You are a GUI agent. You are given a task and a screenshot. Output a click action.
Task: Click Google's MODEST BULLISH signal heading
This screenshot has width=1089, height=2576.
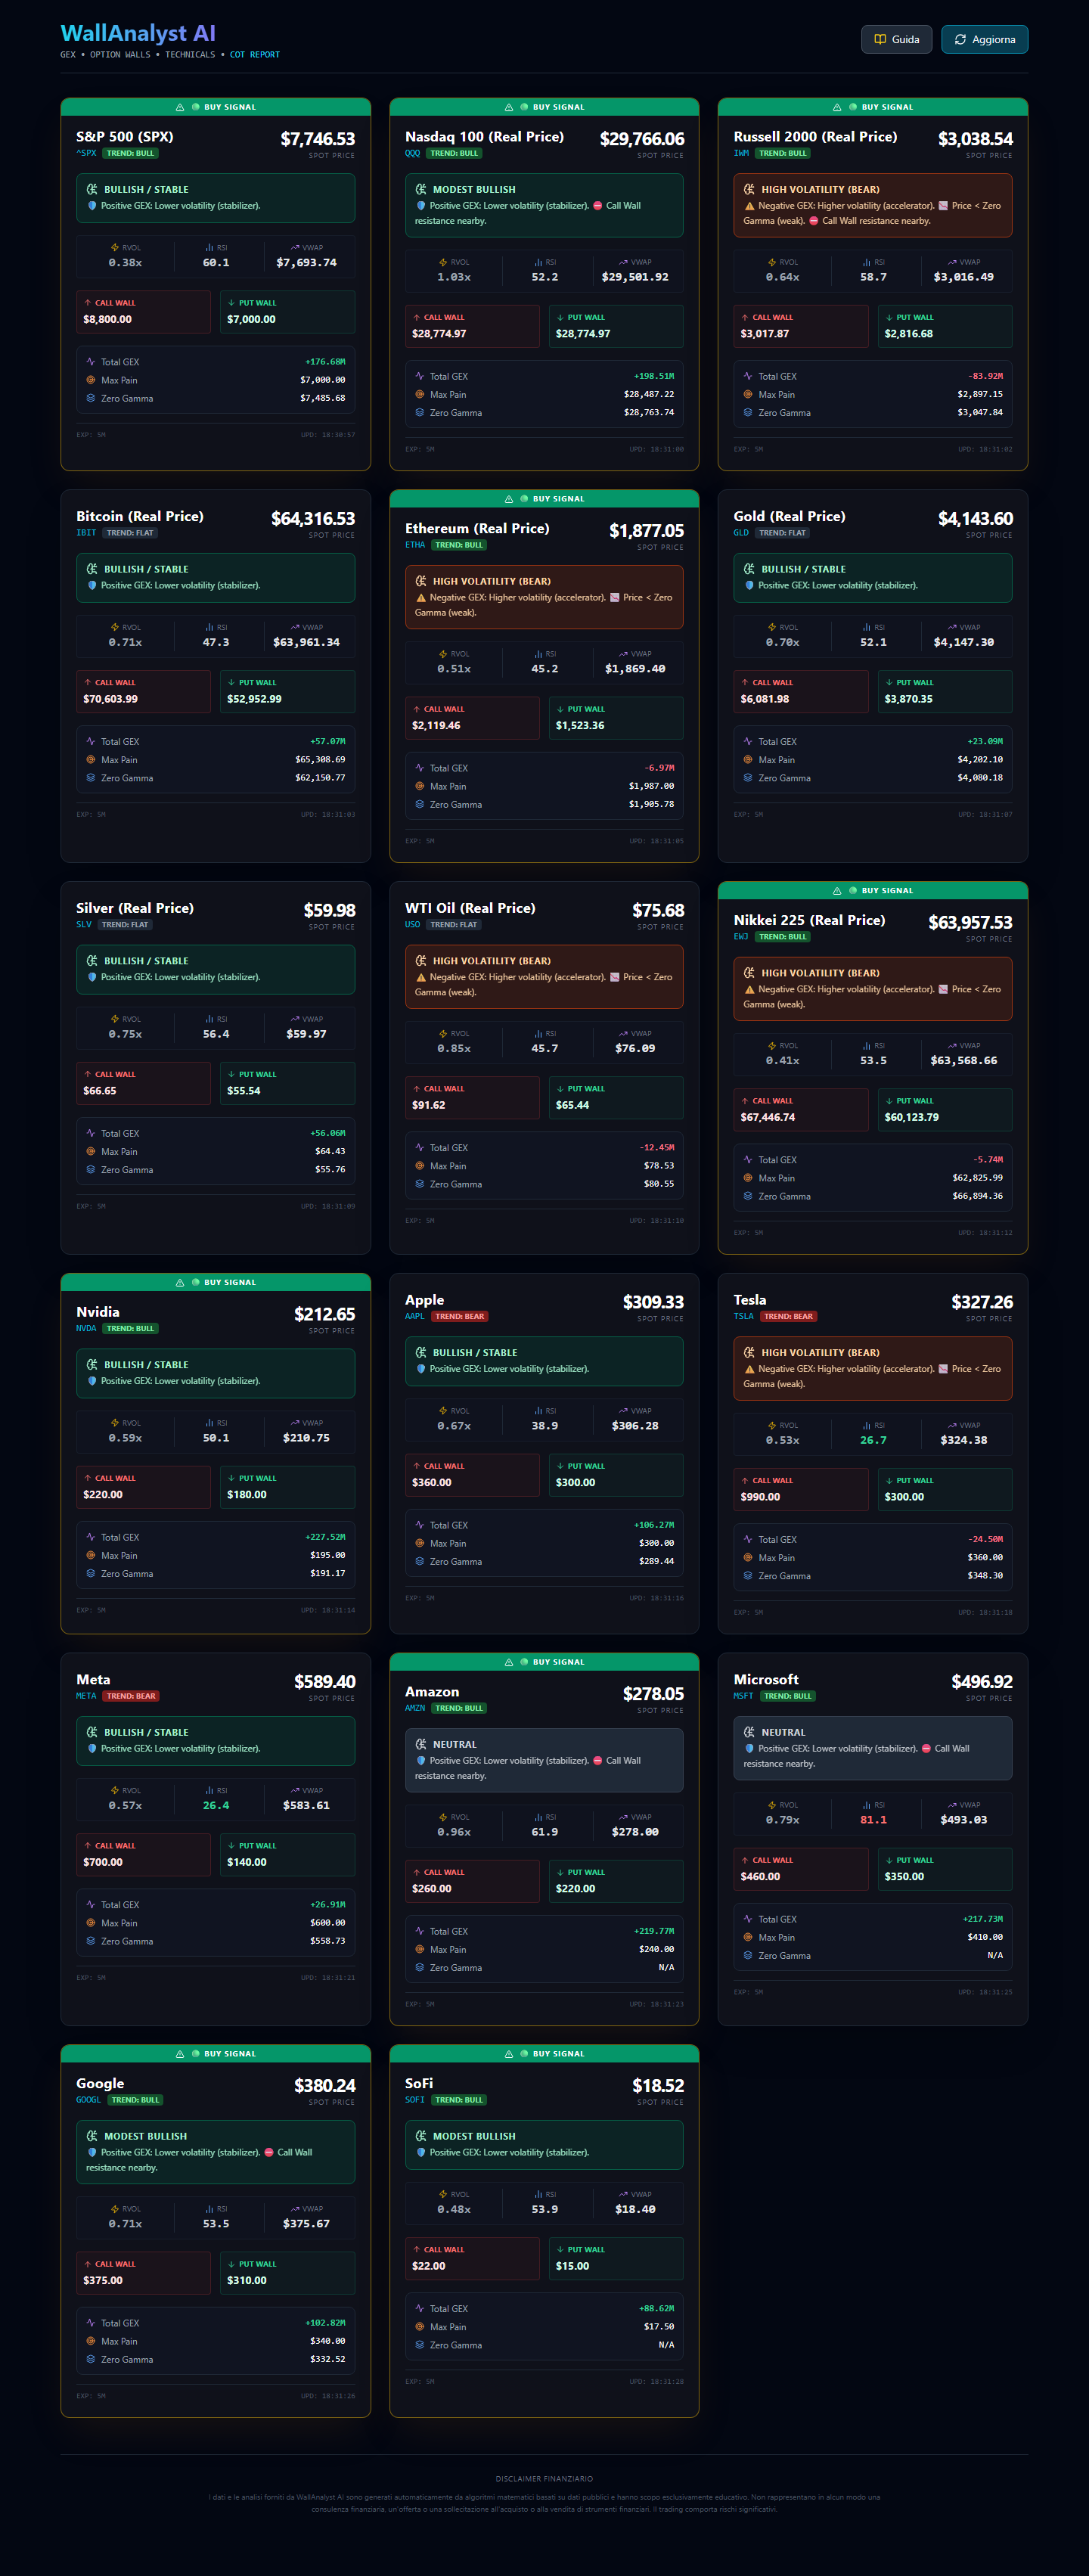coord(146,2136)
